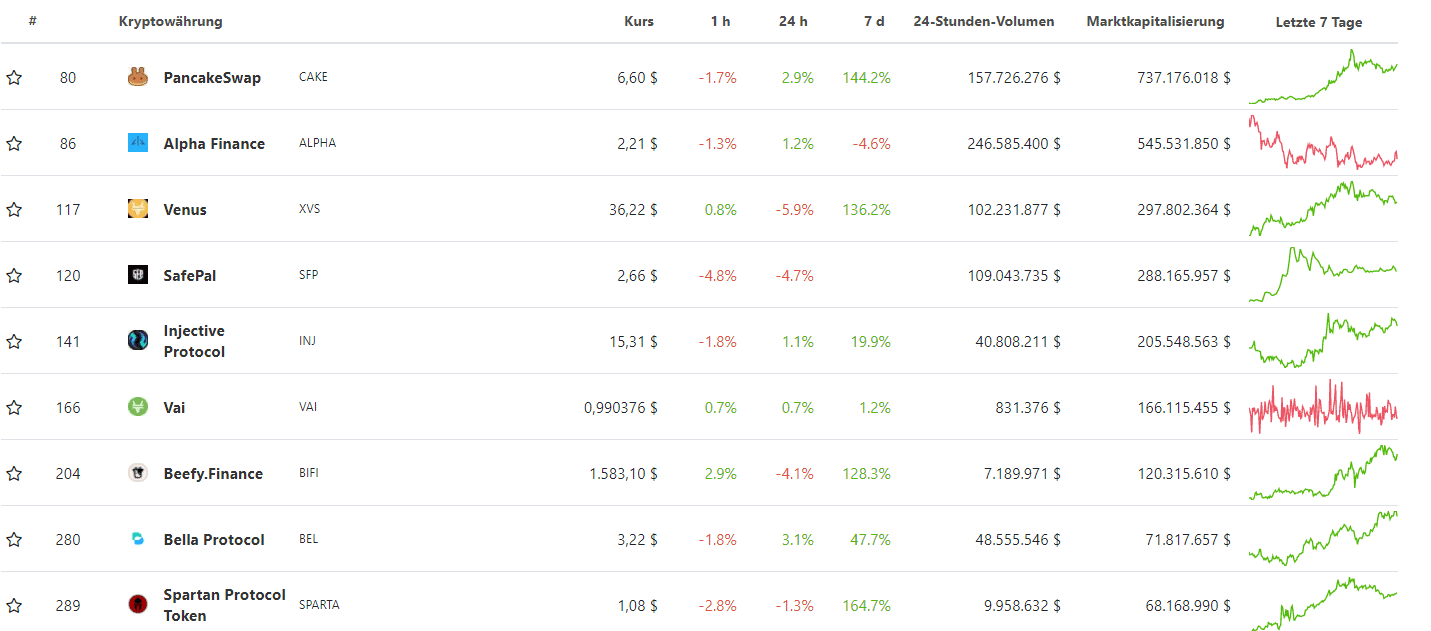1431x631 pixels.
Task: Click the PancakeSwap pancake logo icon
Action: tap(138, 77)
